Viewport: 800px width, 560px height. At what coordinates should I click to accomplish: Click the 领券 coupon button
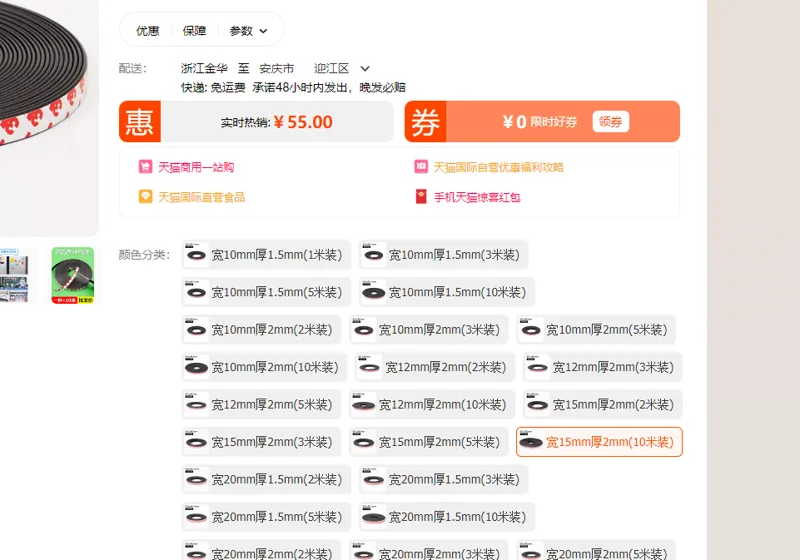(x=610, y=121)
